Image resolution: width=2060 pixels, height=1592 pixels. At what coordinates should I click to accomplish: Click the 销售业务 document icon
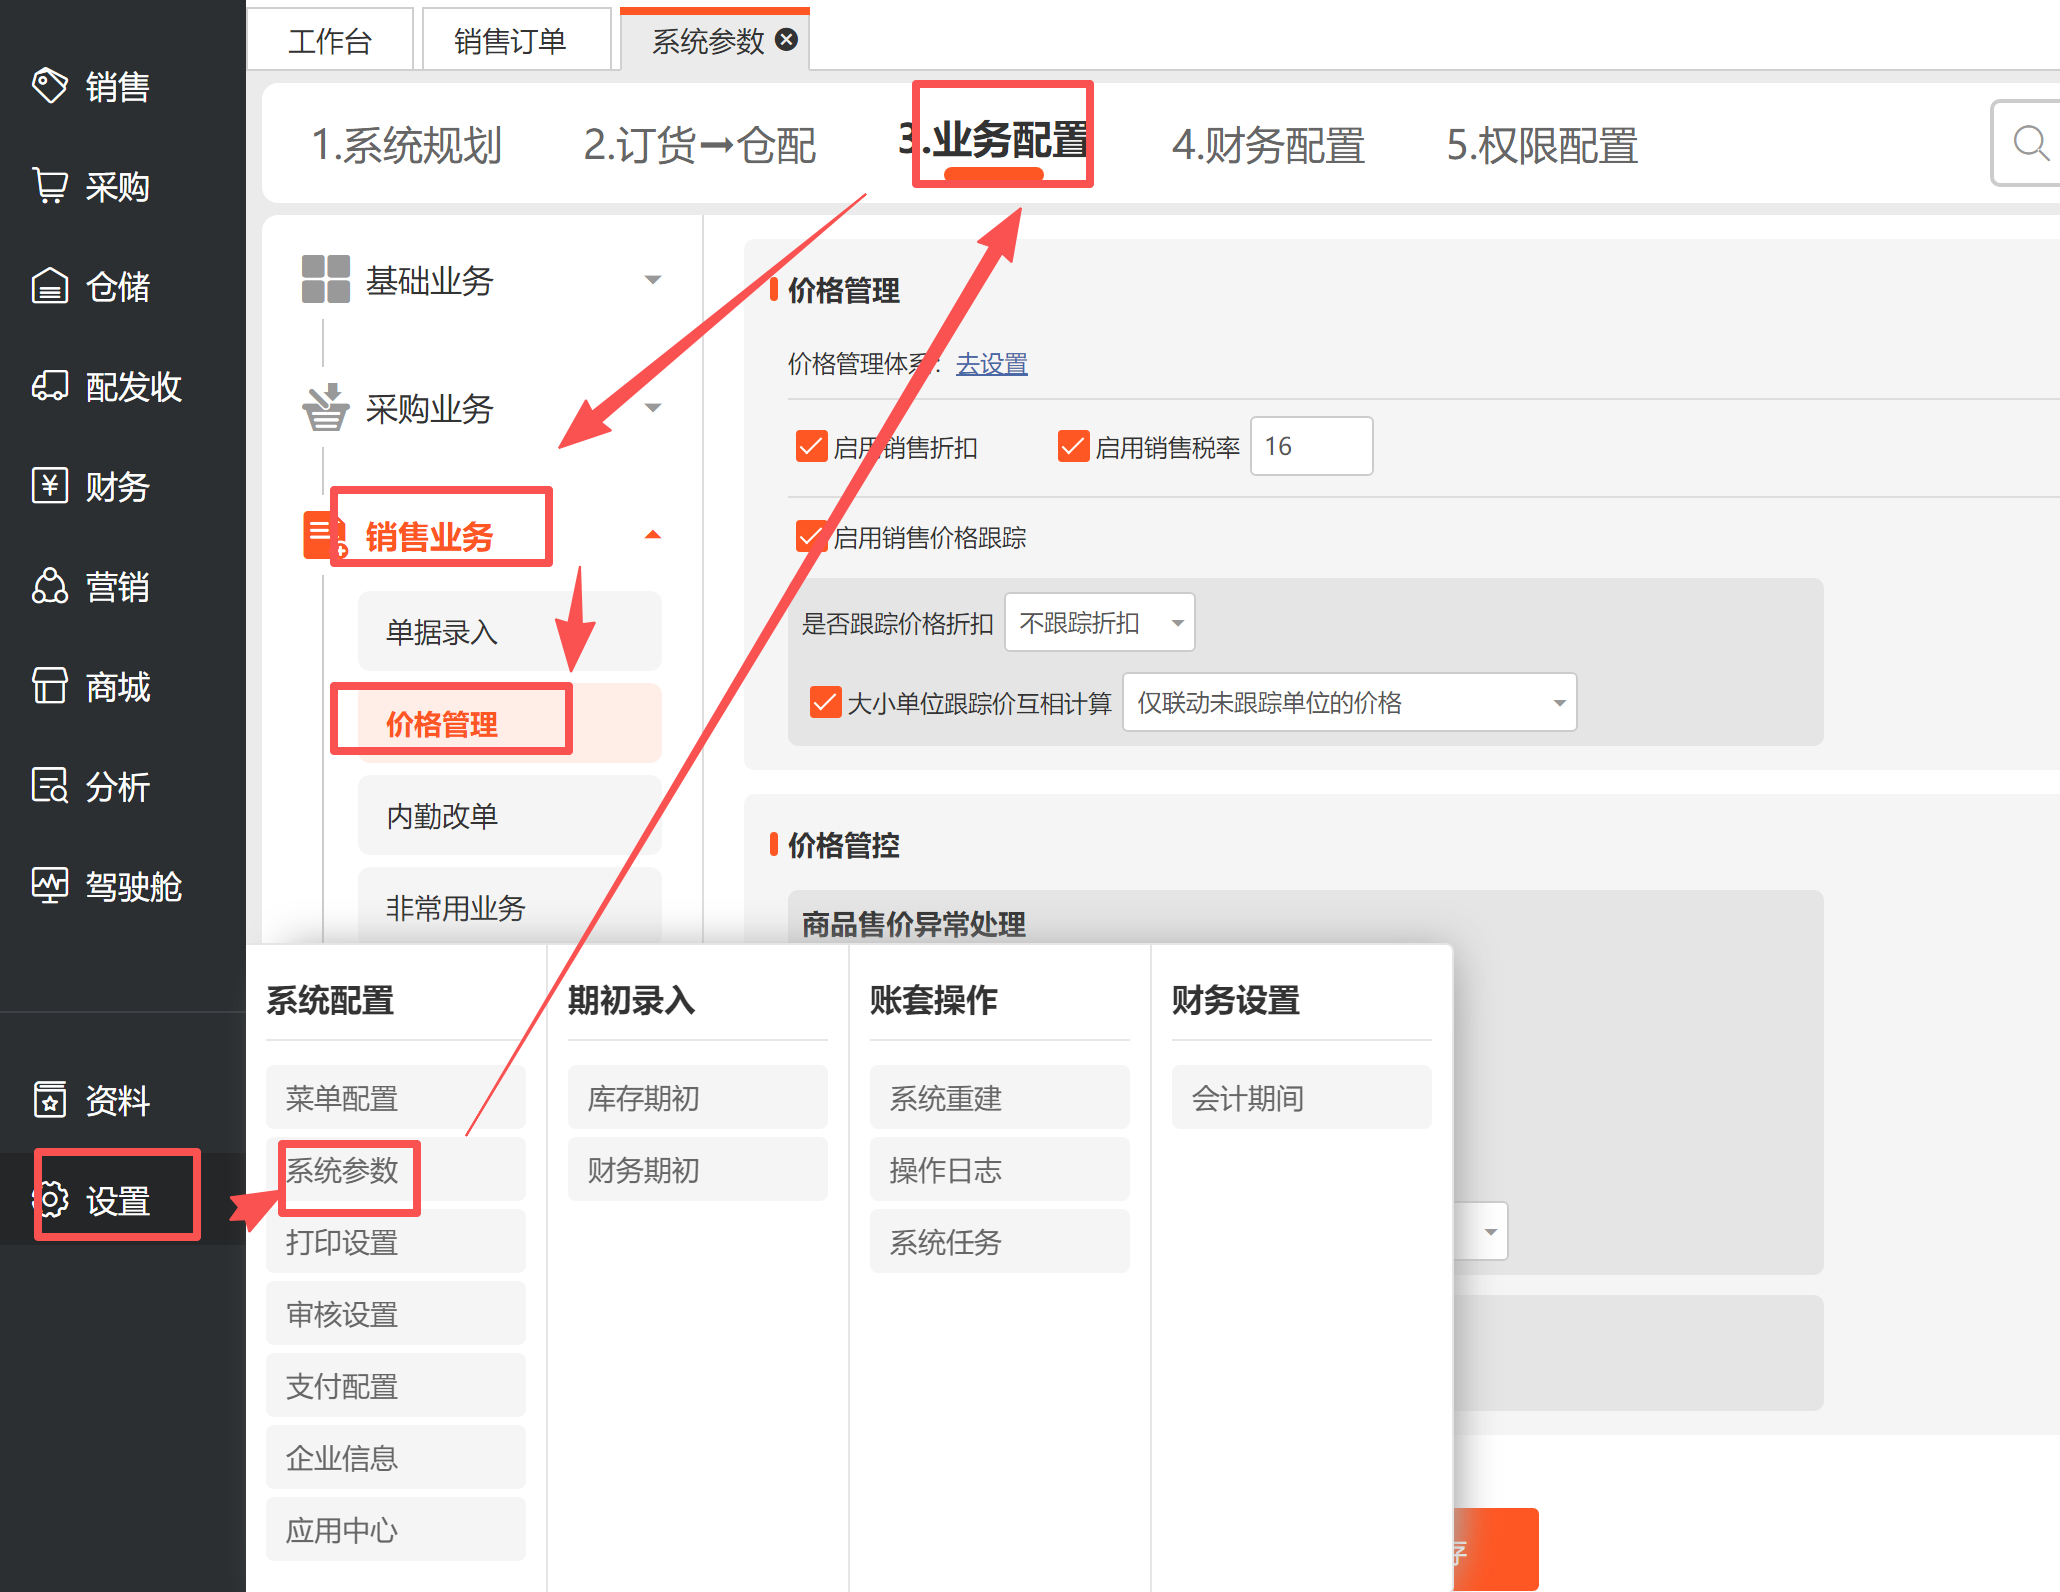[325, 535]
